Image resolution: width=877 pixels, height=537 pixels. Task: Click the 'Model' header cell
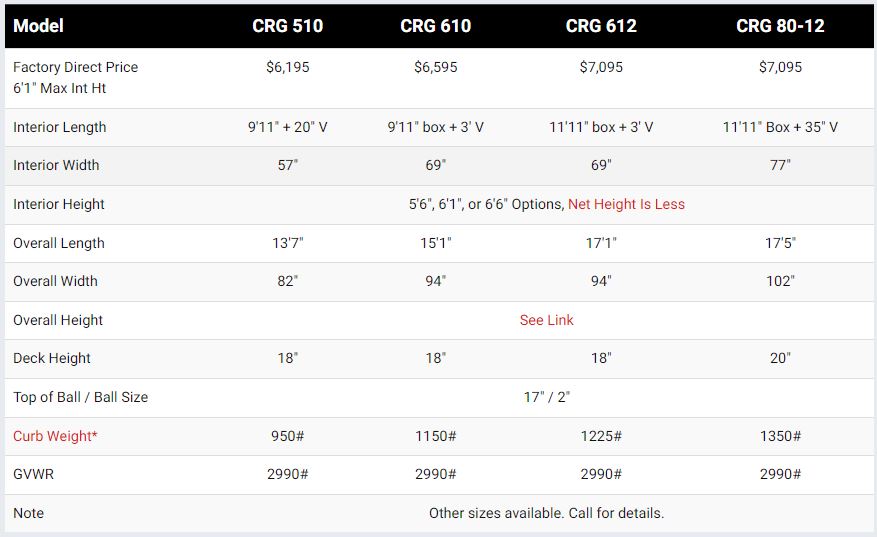tap(39, 26)
